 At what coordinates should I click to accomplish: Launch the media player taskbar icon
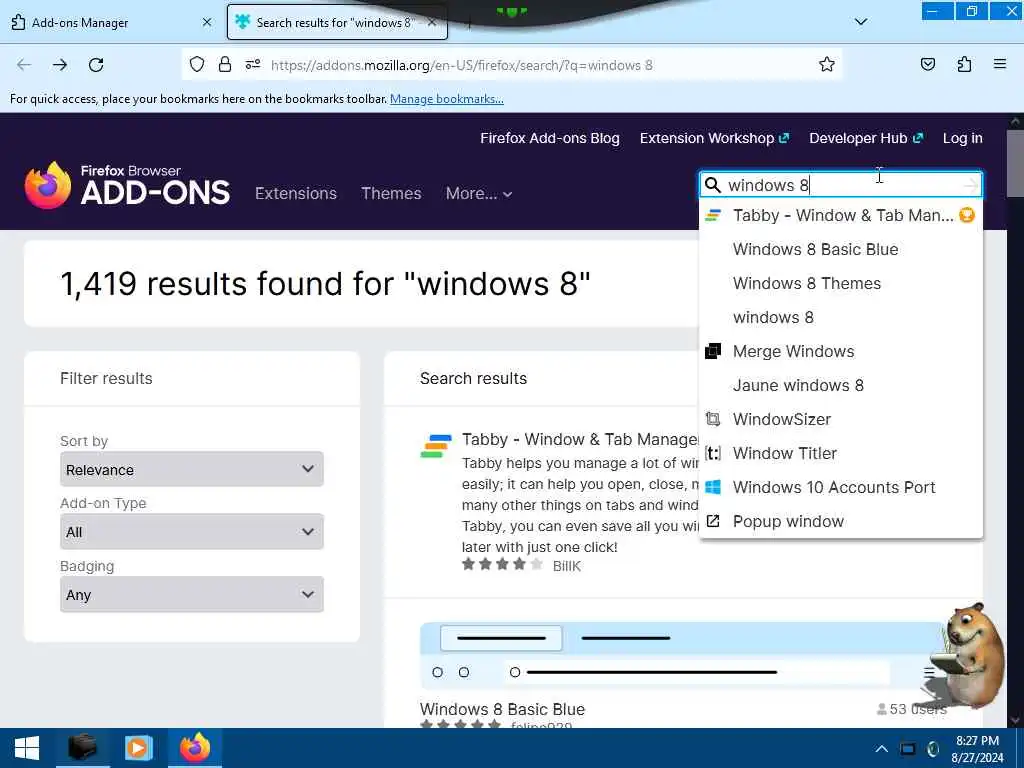point(138,748)
